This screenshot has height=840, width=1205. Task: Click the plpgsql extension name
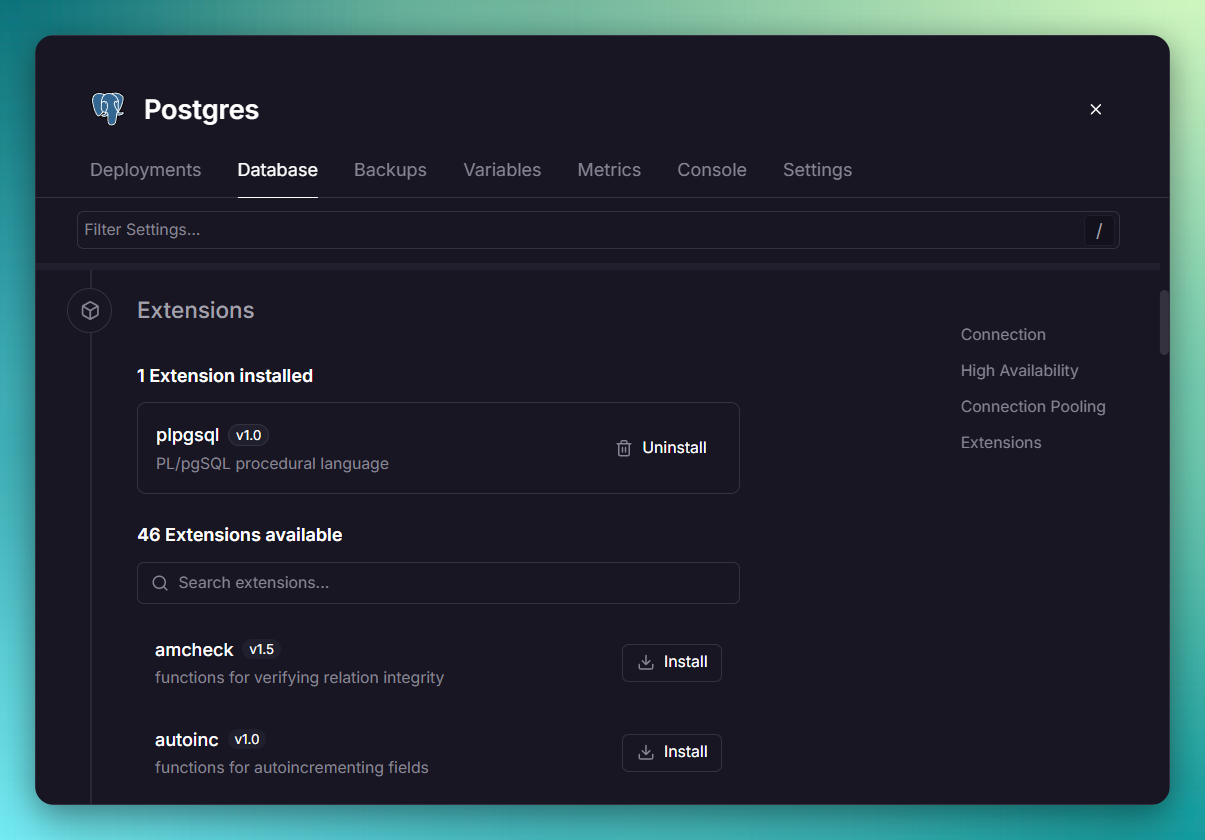pyautogui.click(x=187, y=435)
